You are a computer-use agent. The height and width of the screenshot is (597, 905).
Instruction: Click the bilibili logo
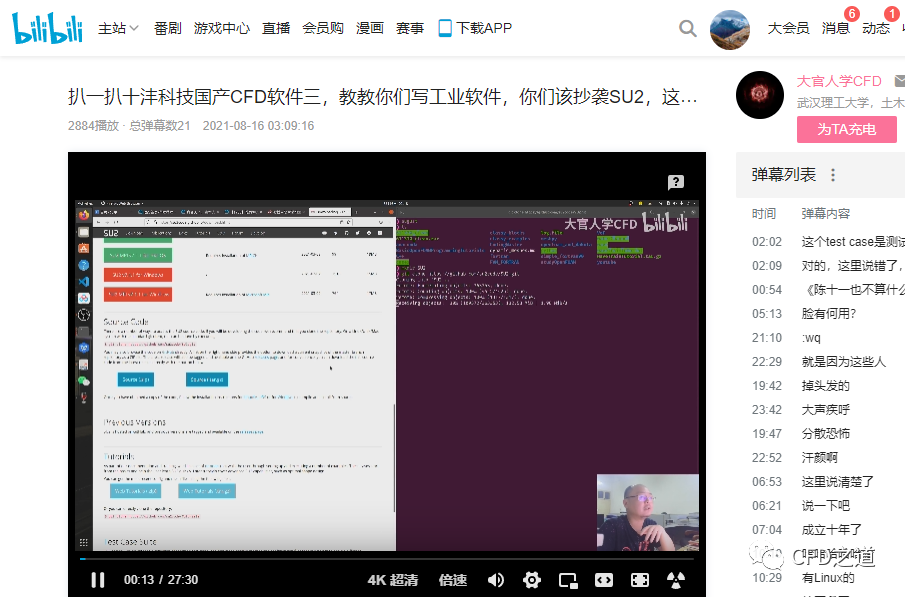(47, 28)
